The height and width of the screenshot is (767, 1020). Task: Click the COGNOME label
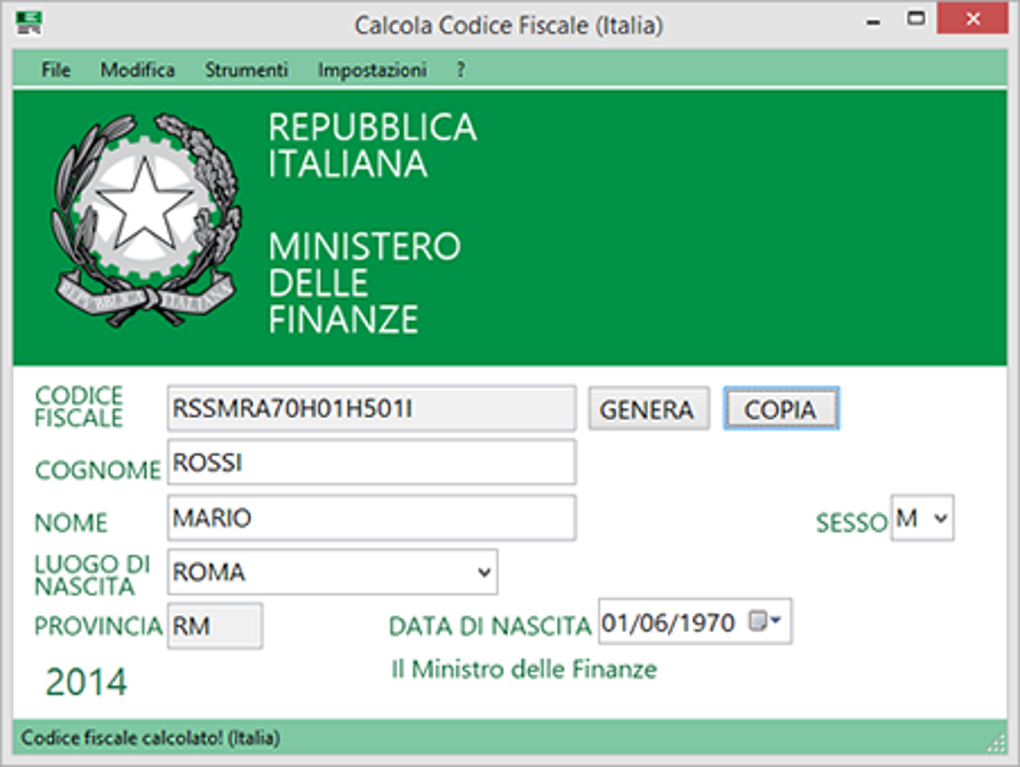[98, 470]
